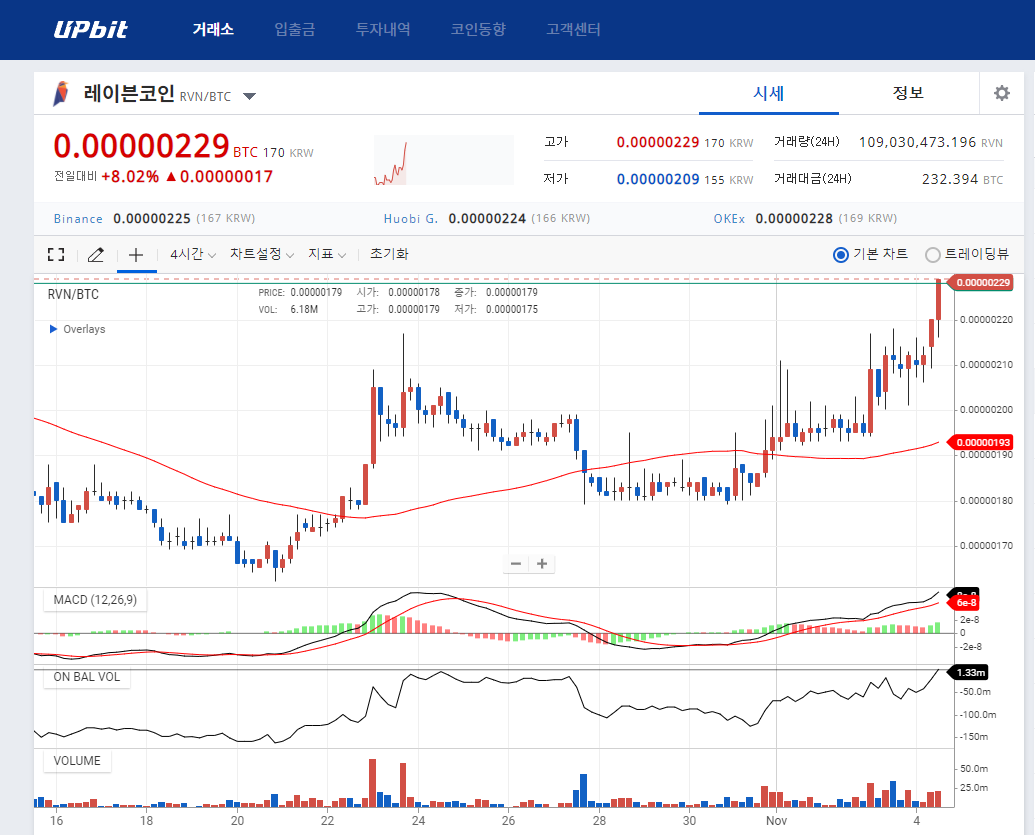Go to 코인동향 menu
Image resolution: width=1035 pixels, height=835 pixels.
(x=478, y=29)
